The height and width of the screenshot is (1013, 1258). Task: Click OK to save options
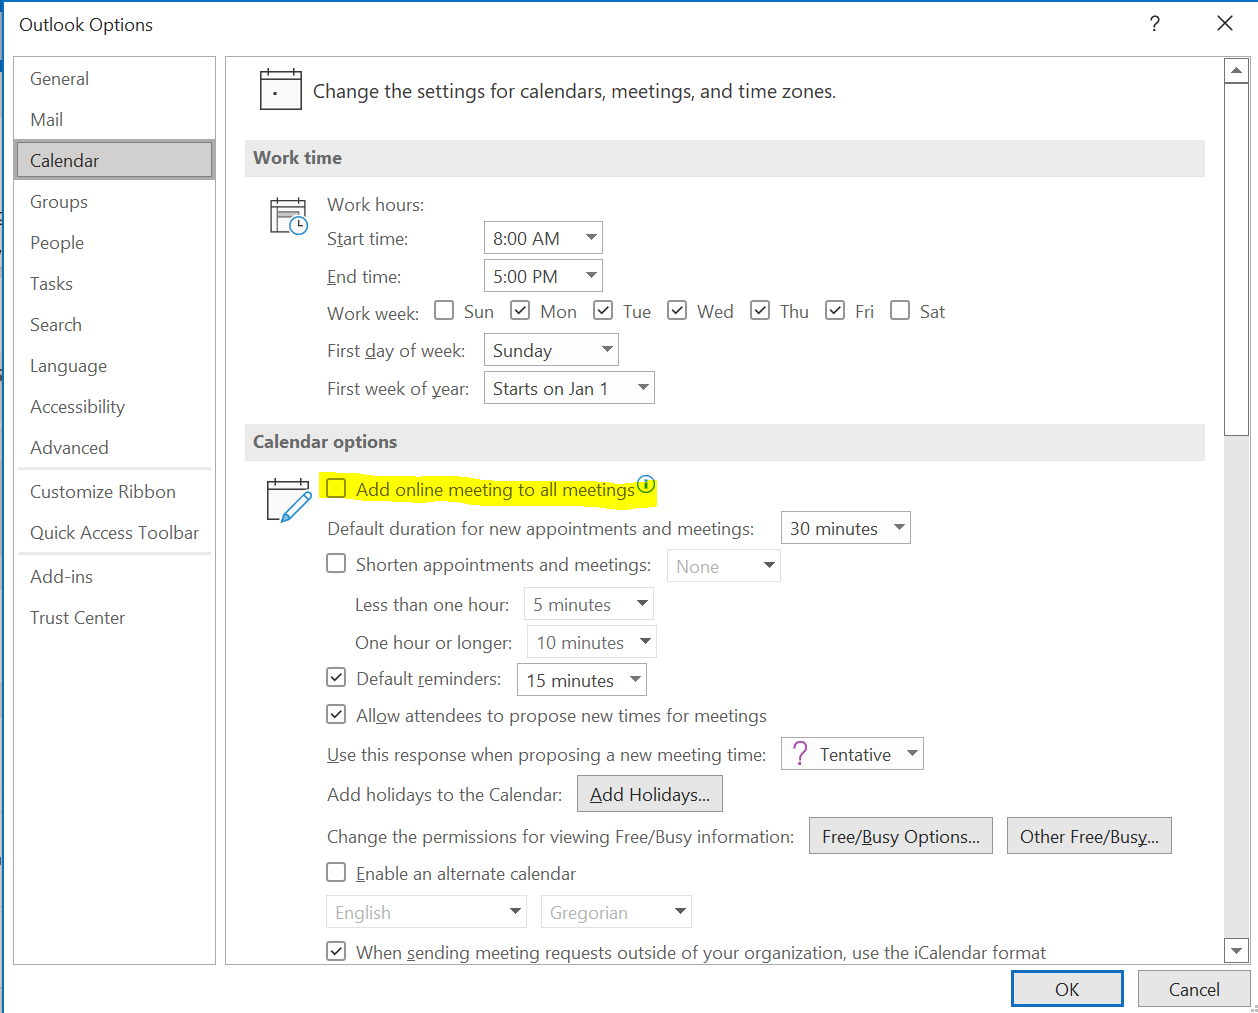tap(1067, 988)
